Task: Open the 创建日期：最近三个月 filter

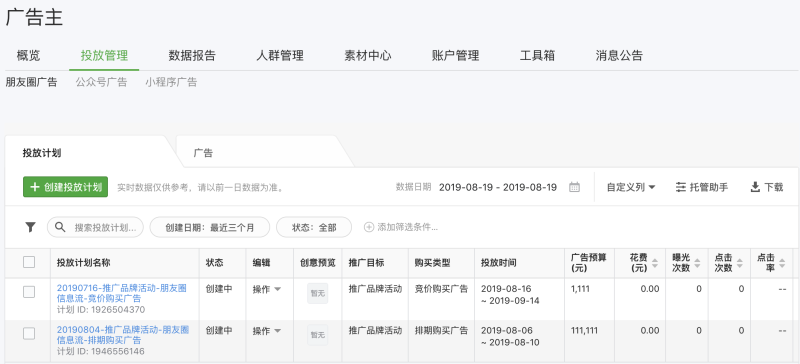Action: point(210,227)
